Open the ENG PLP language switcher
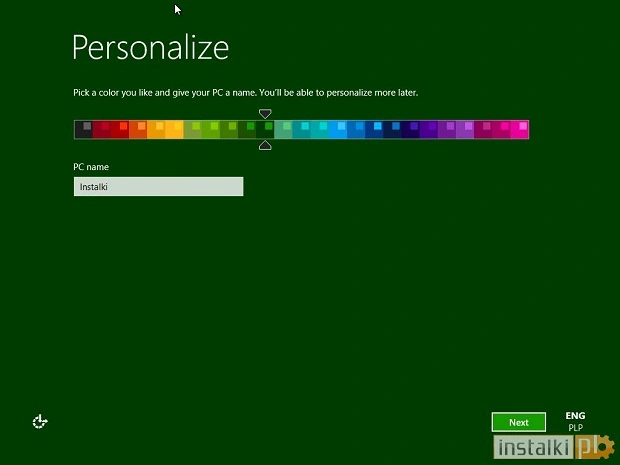This screenshot has width=620, height=465. coord(575,422)
